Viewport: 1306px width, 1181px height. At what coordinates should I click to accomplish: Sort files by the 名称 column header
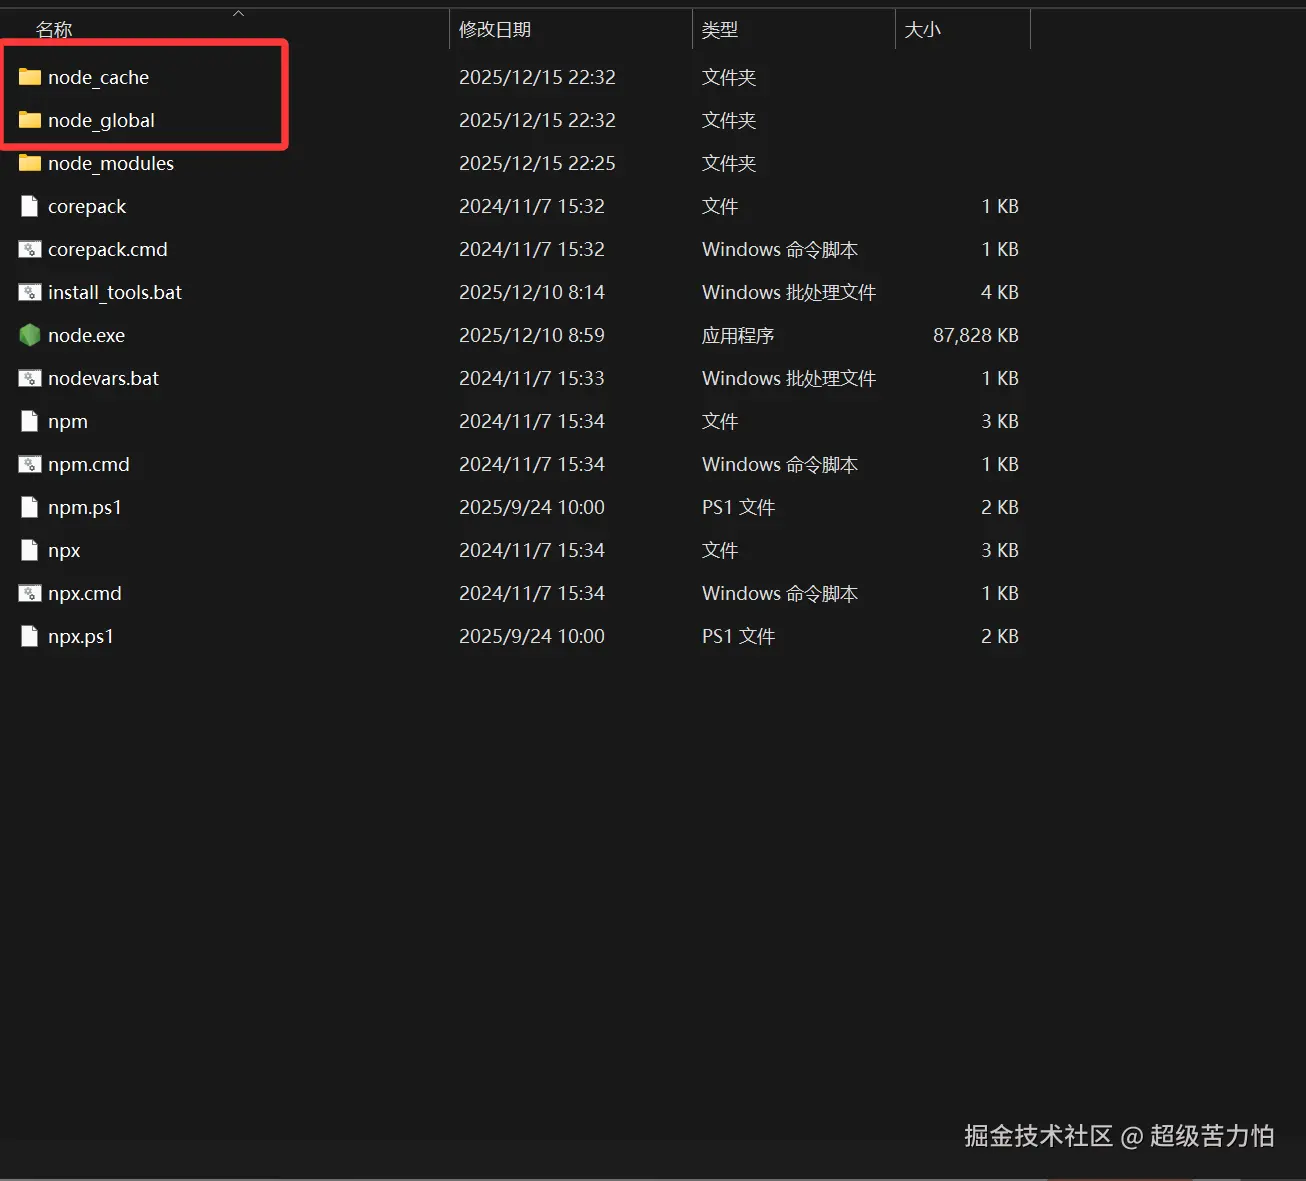click(54, 30)
